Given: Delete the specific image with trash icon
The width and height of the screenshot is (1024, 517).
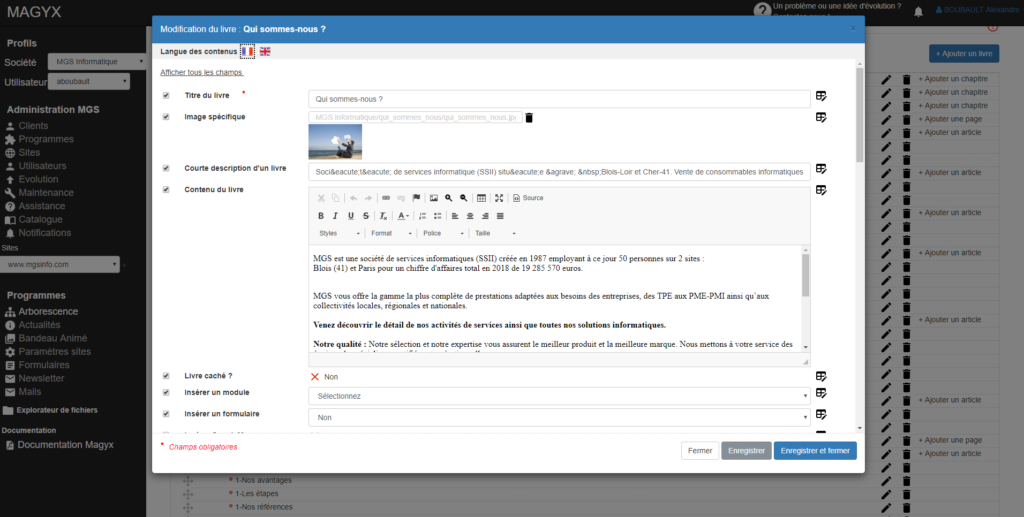Looking at the screenshot, I should pos(529,118).
